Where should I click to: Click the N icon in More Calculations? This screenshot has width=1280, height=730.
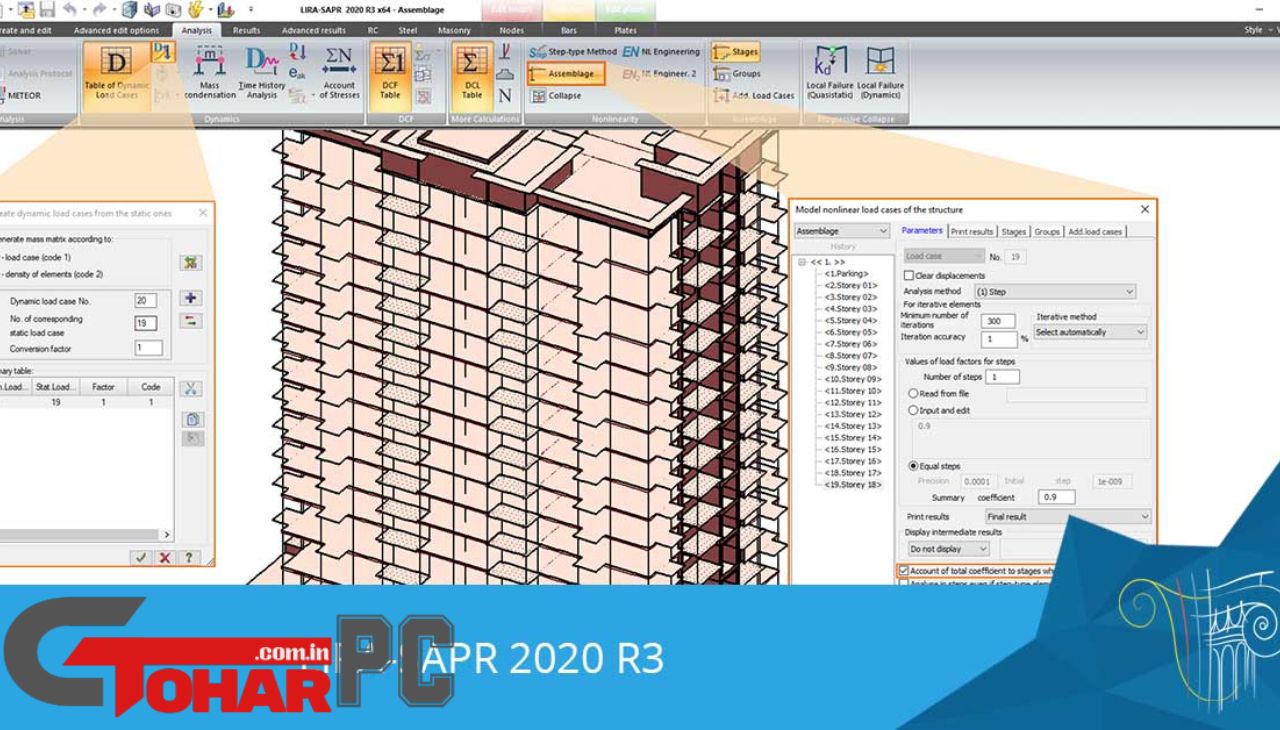505,96
